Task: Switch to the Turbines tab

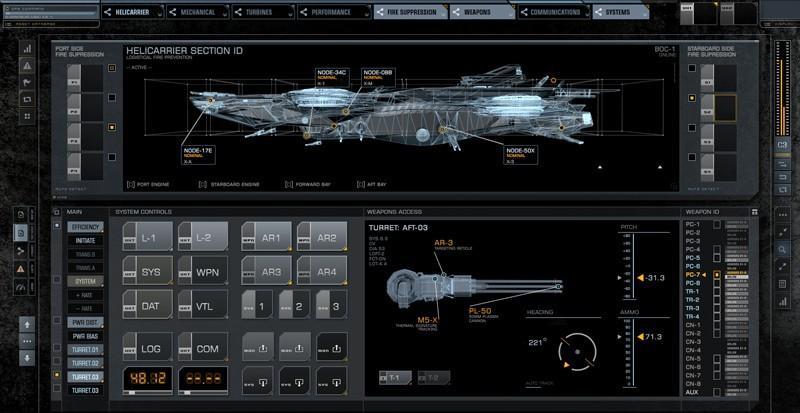Action: [263, 12]
